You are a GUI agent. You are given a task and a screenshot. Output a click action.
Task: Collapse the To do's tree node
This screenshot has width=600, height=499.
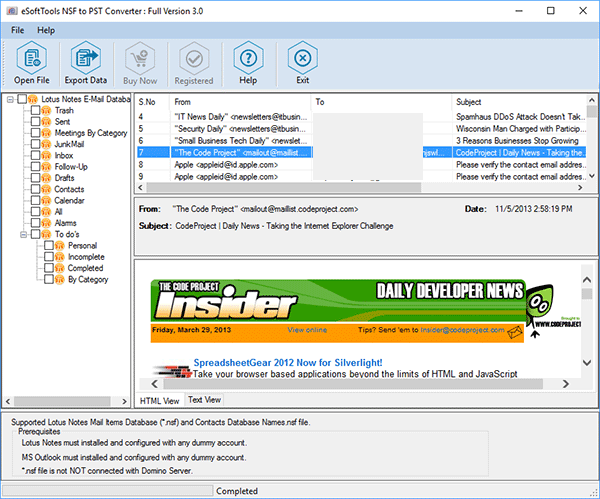coord(23,234)
